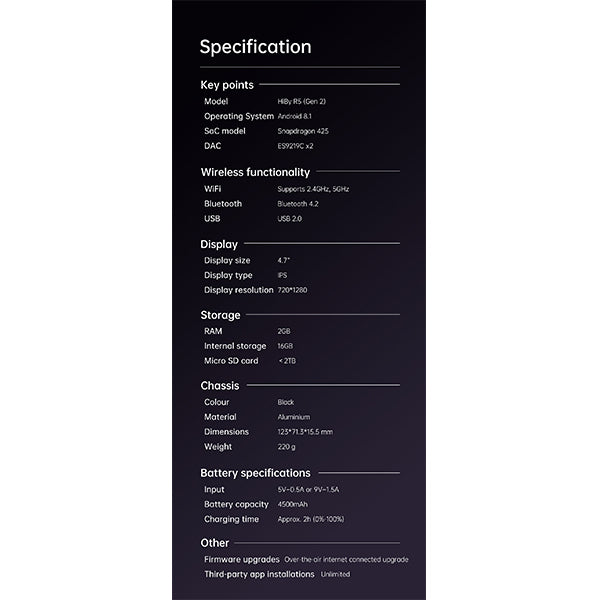Select the Key points section header
This screenshot has width=600, height=600.
click(227, 85)
